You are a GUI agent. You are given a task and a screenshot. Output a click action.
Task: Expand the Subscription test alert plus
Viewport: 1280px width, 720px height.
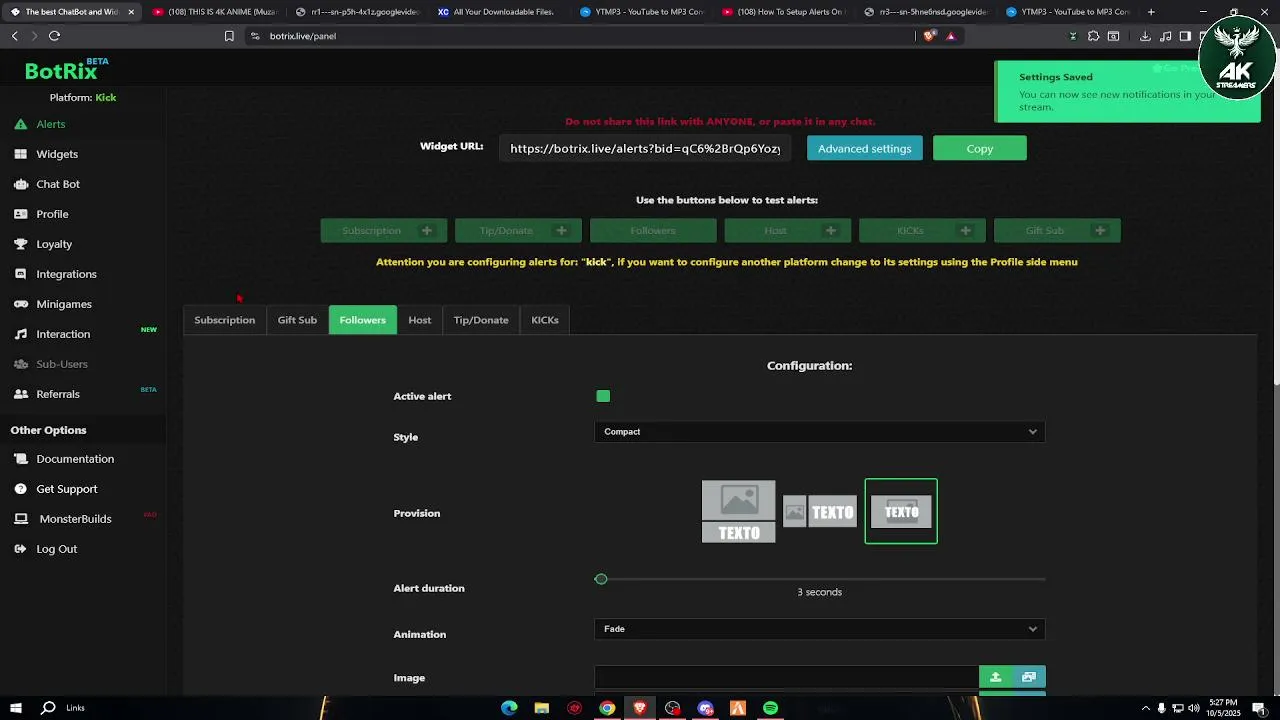pos(427,231)
